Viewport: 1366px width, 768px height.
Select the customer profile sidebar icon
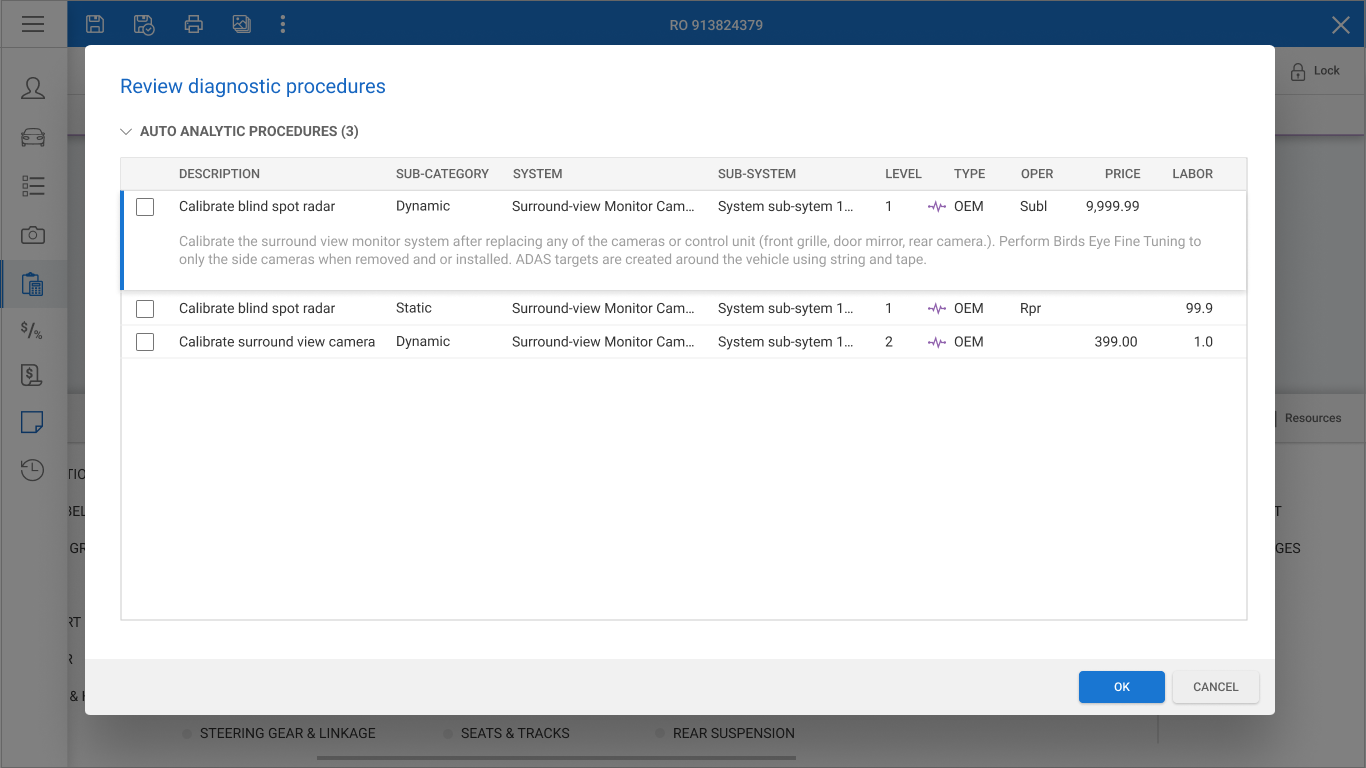[33, 88]
